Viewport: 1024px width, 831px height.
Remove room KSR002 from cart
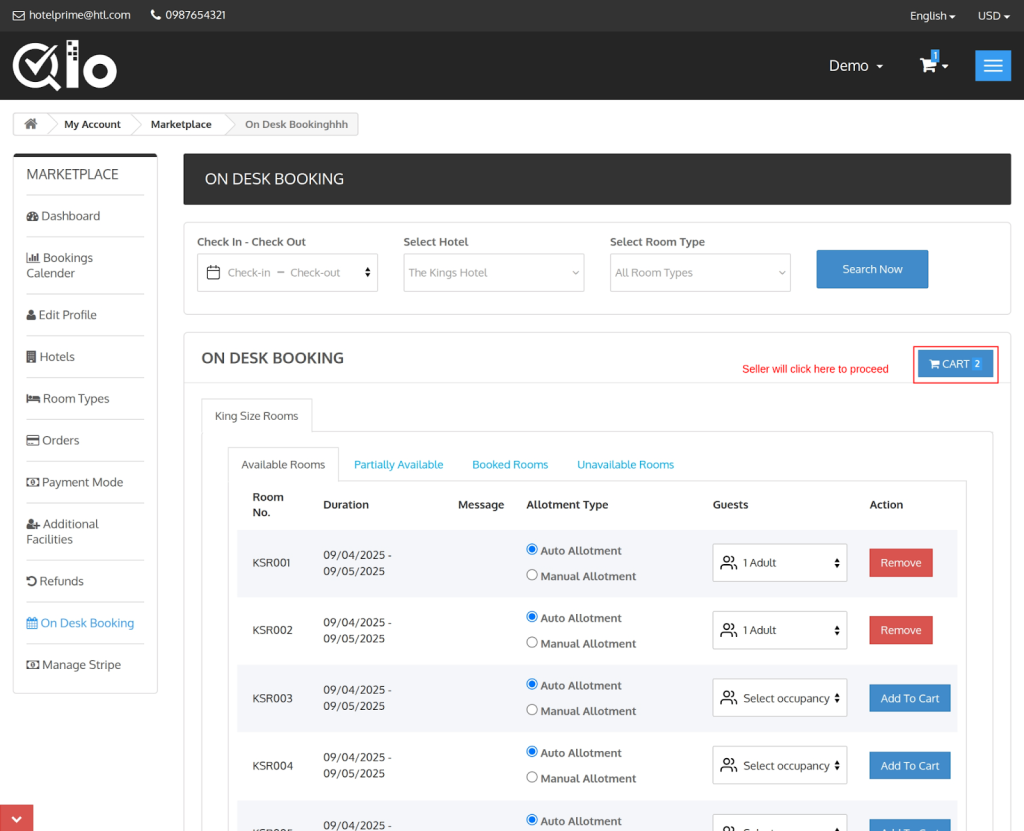pos(901,630)
